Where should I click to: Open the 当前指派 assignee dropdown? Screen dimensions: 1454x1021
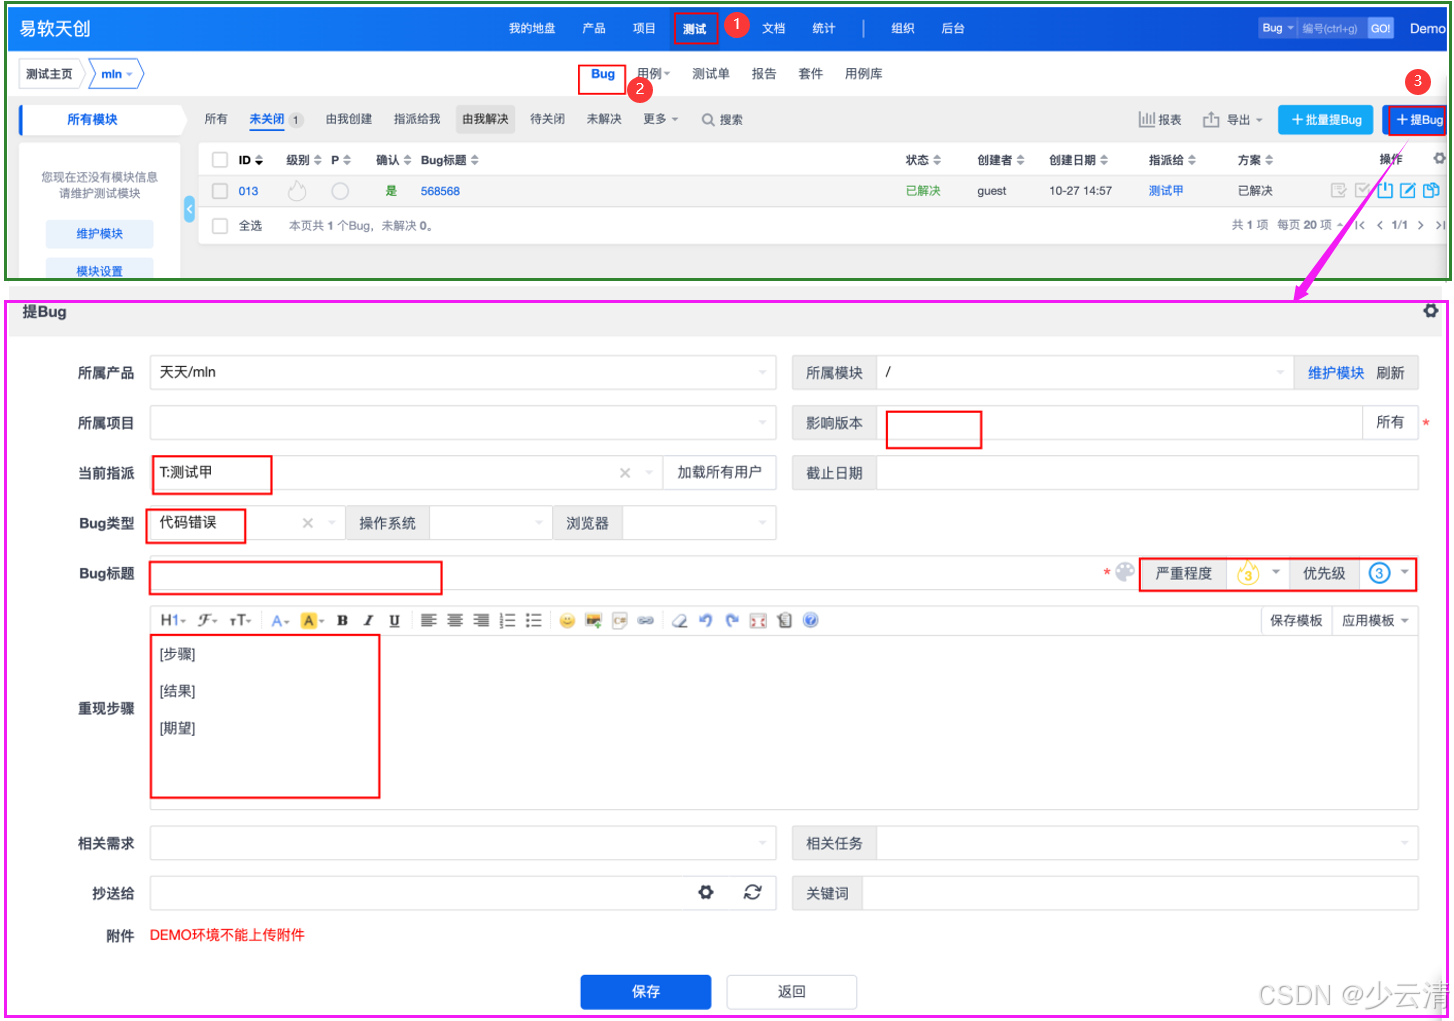[x=406, y=473]
